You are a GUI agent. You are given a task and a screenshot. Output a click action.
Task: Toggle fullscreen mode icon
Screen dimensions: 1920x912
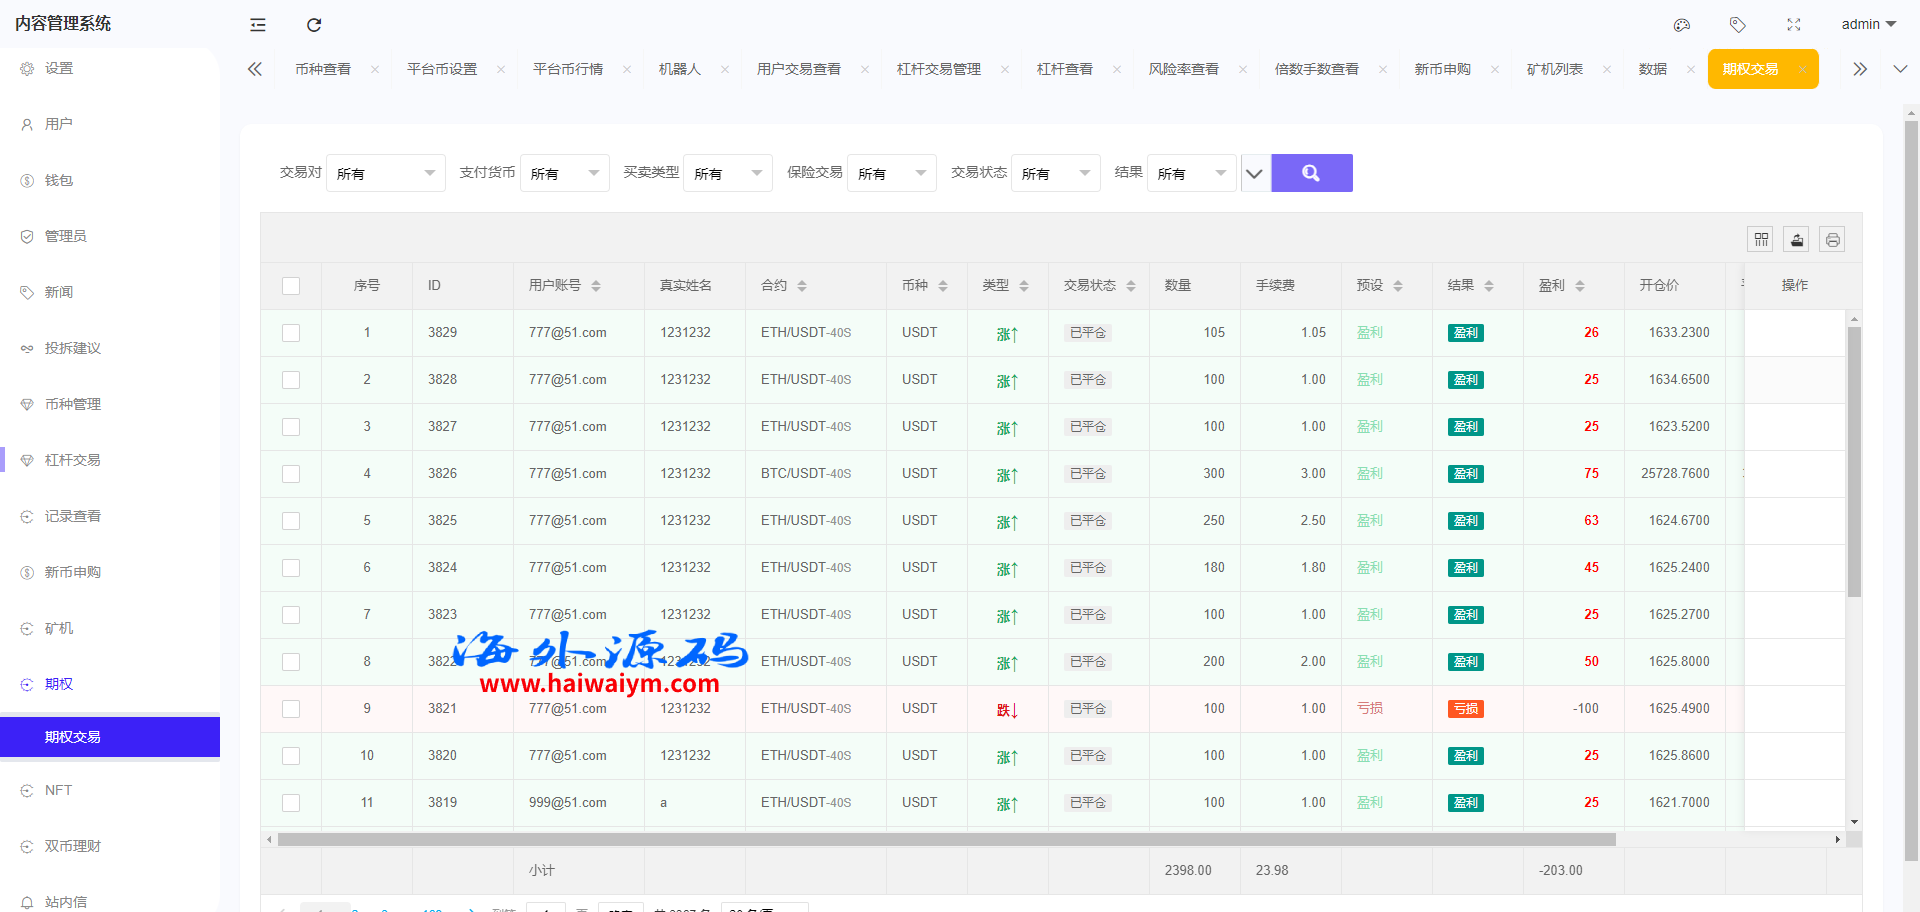click(1794, 25)
